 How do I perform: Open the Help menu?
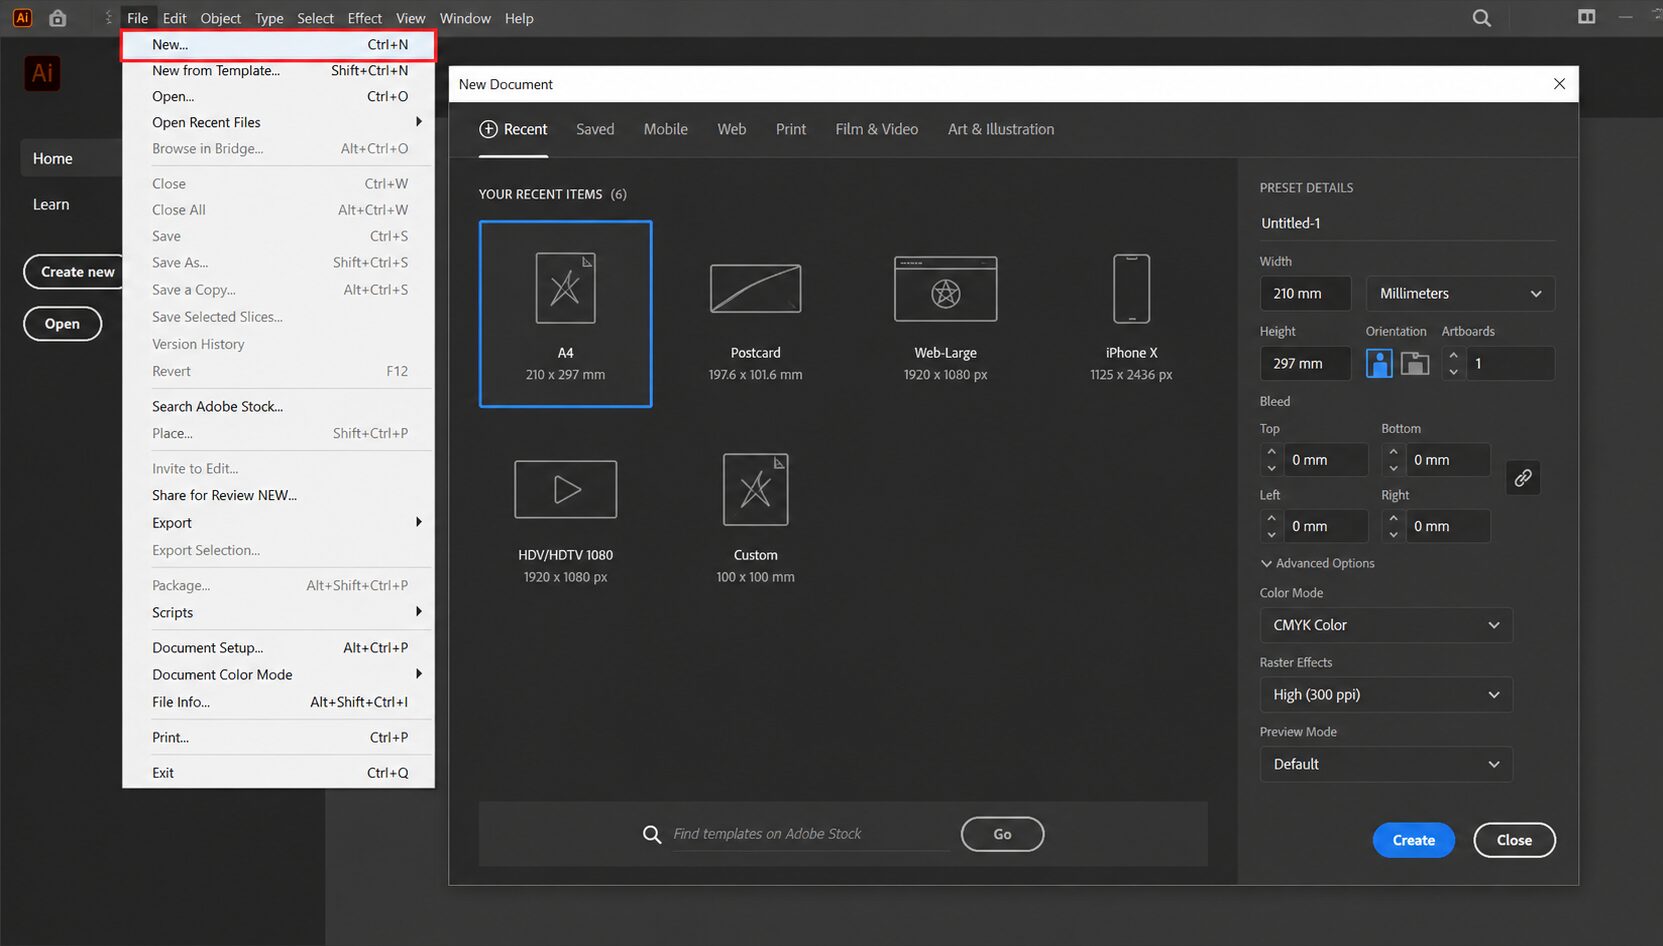point(519,18)
